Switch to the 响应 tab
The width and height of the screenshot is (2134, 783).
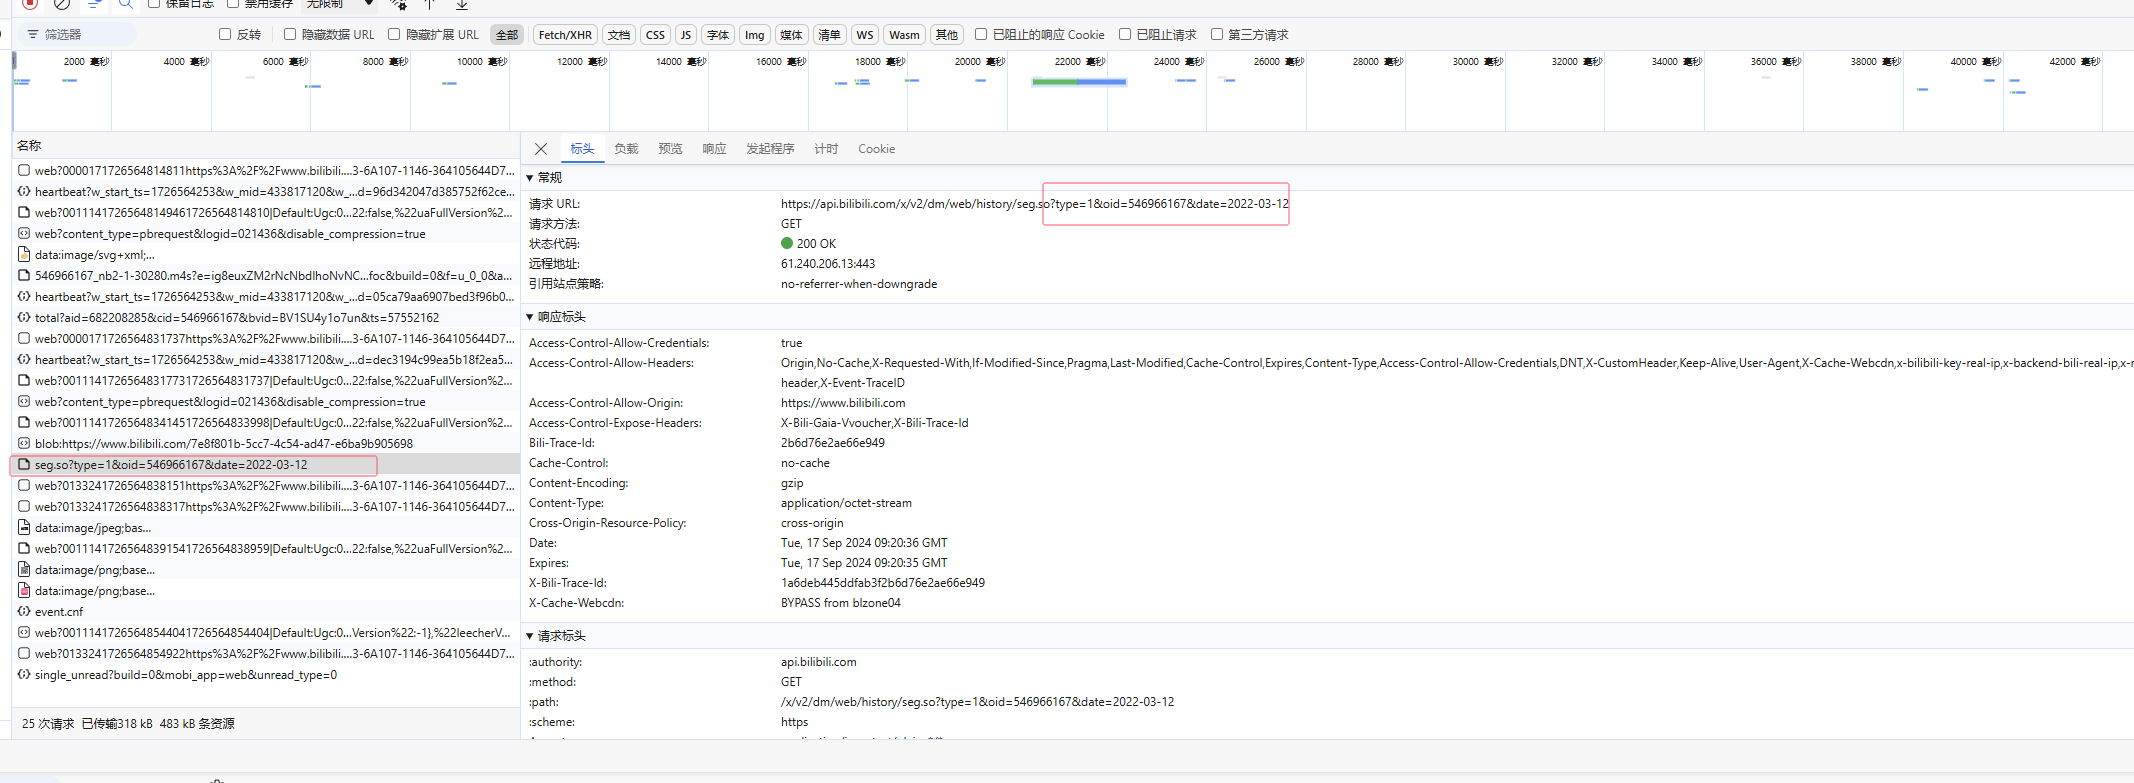714,149
